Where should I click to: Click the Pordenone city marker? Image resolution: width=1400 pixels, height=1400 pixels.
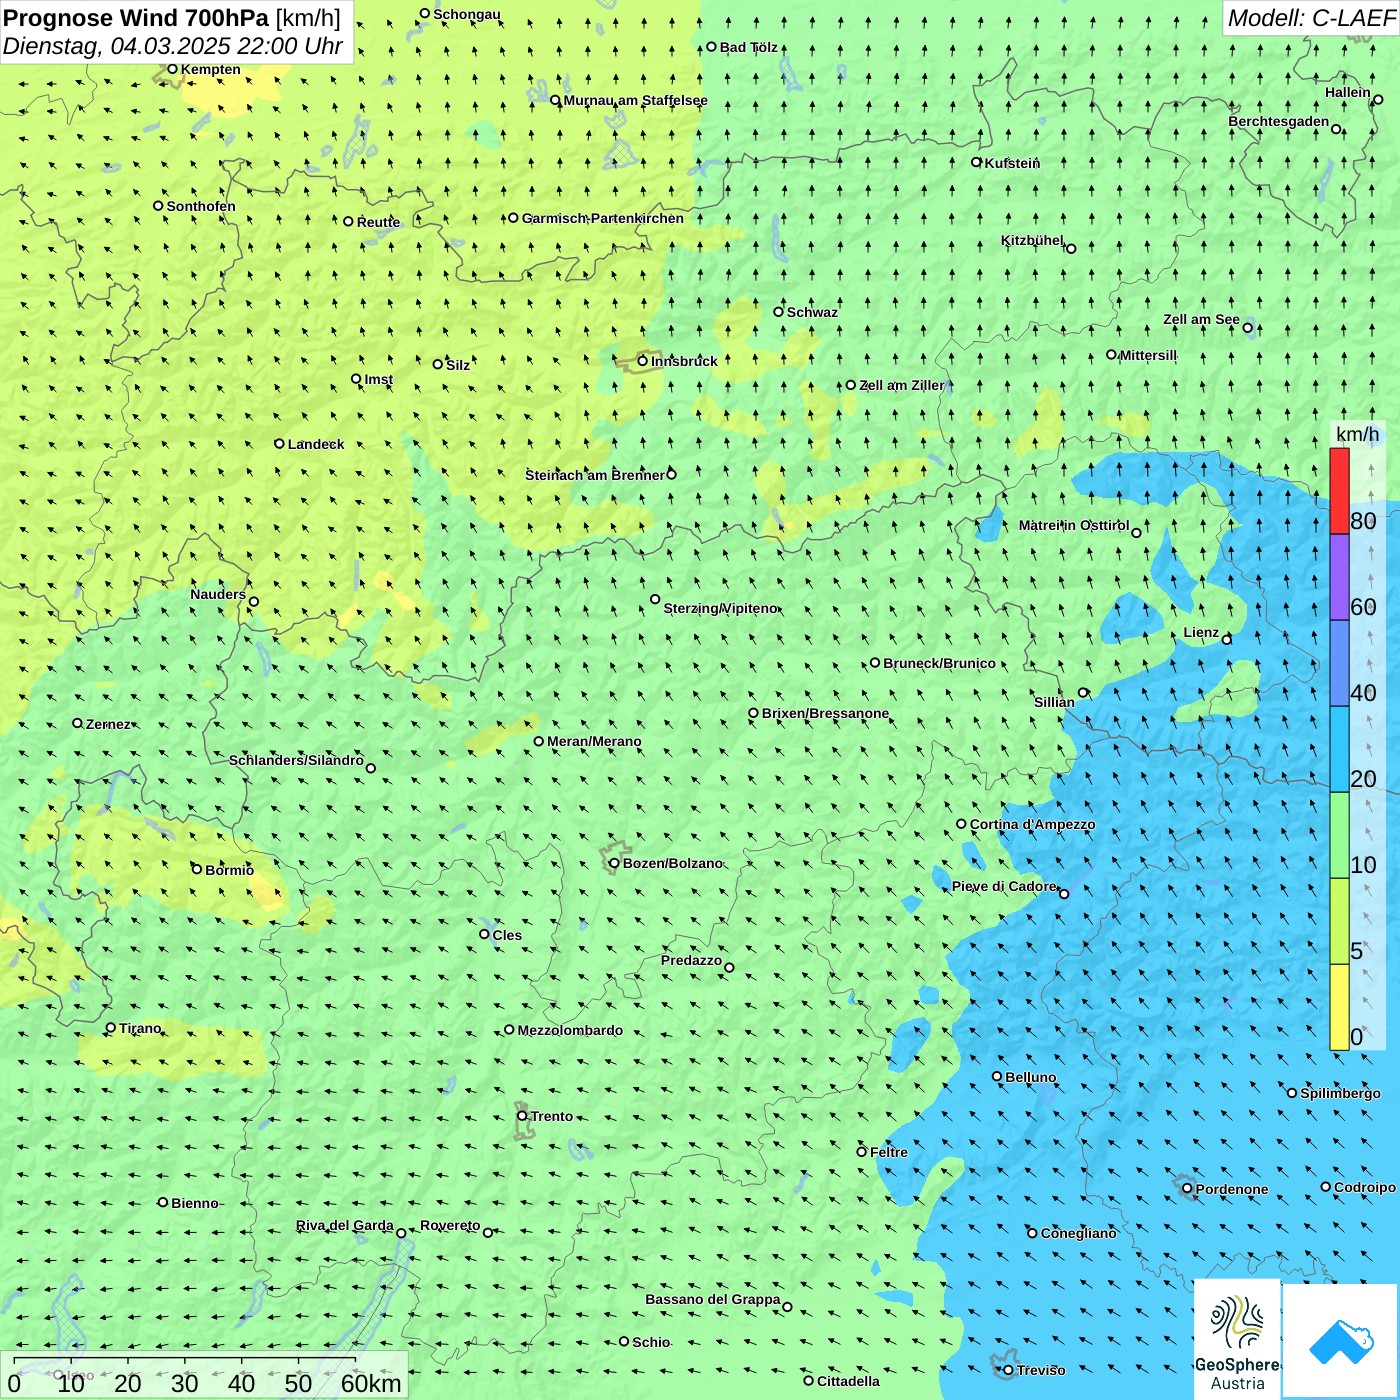pos(1188,1189)
